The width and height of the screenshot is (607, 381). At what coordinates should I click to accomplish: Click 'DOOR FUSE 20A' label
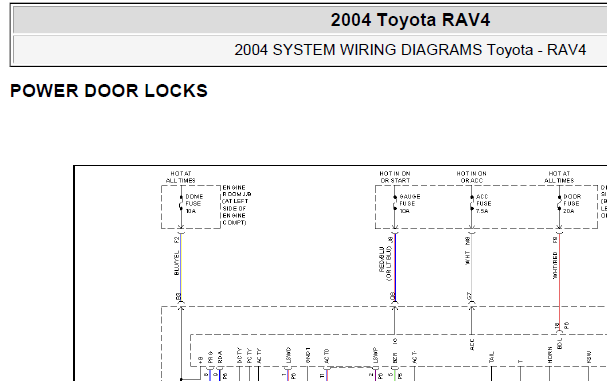coord(572,204)
